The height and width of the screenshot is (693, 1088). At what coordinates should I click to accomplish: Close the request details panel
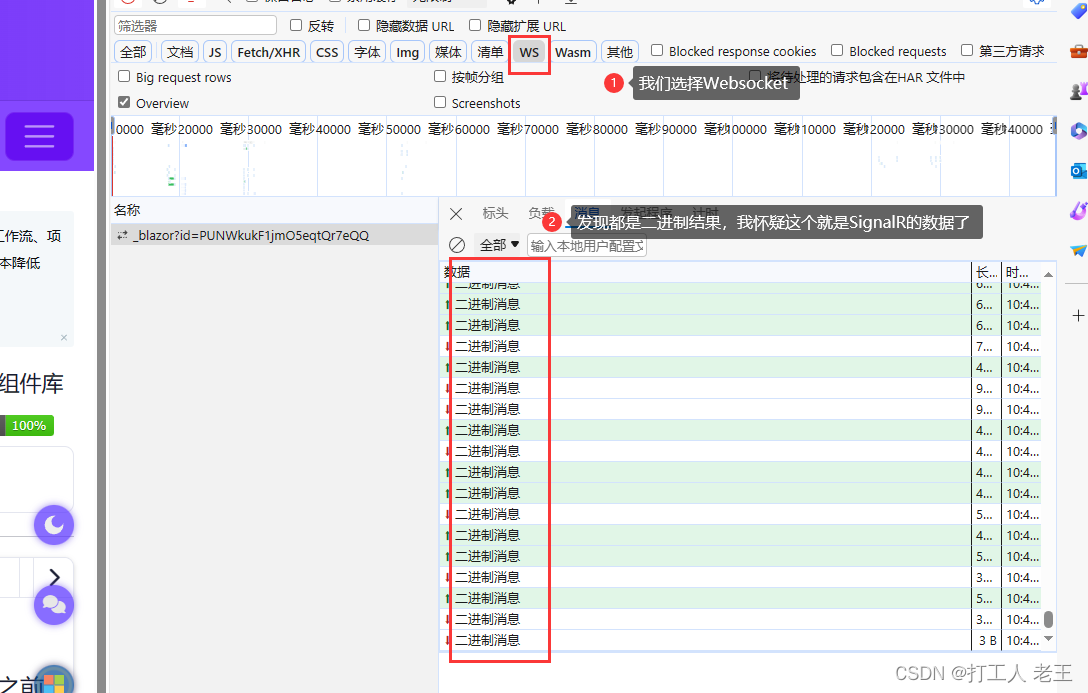click(456, 214)
